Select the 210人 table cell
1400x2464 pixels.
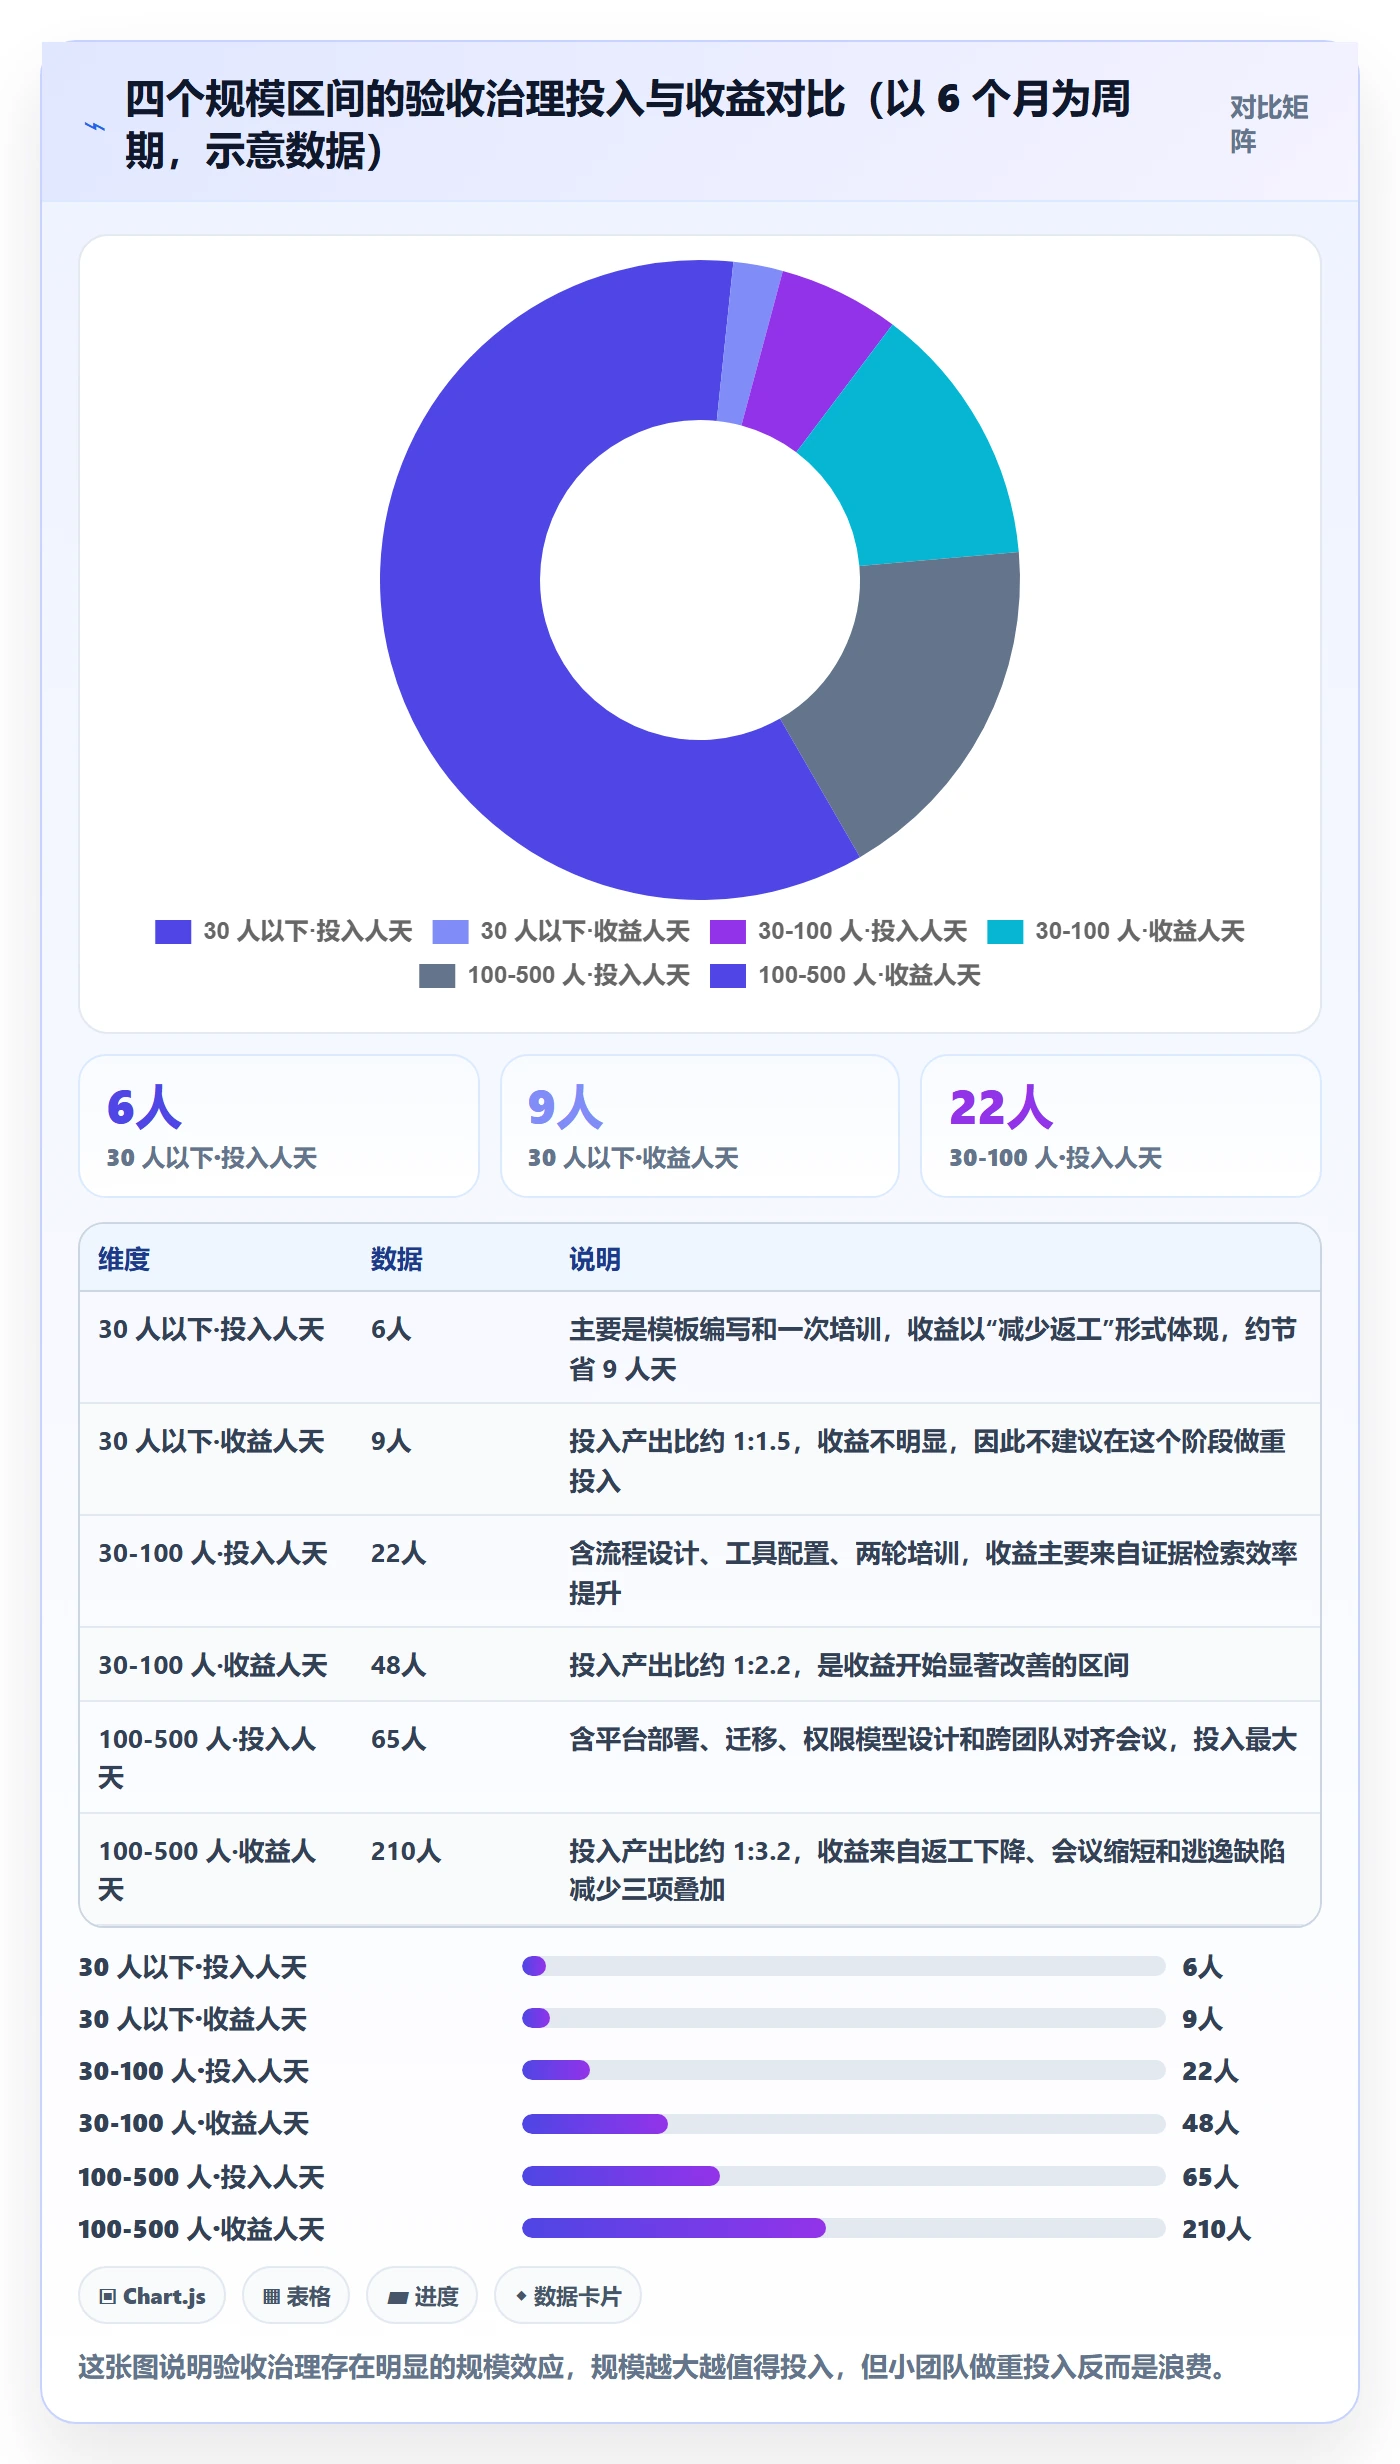point(406,1851)
